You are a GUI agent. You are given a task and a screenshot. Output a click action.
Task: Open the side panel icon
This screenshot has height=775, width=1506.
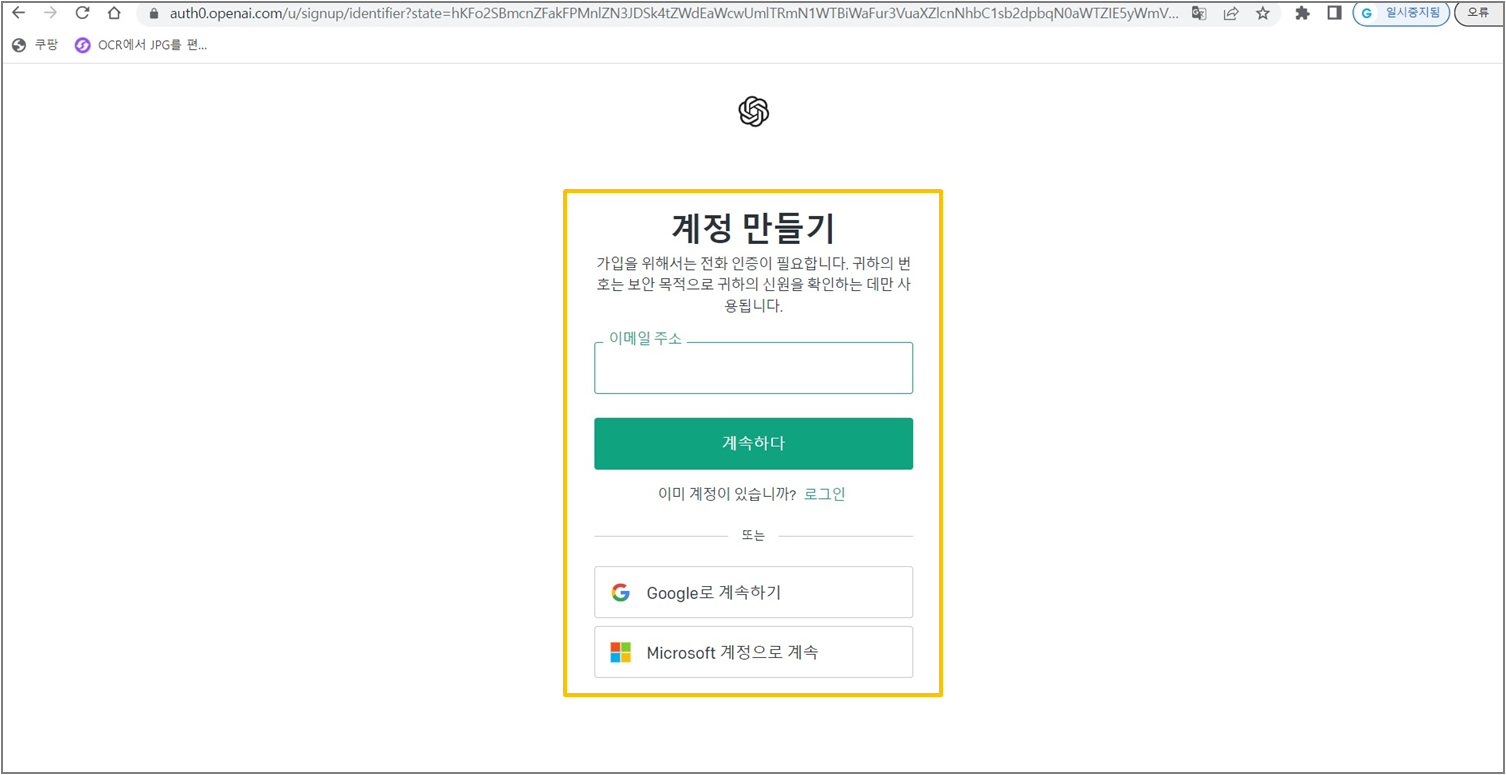click(x=1335, y=15)
